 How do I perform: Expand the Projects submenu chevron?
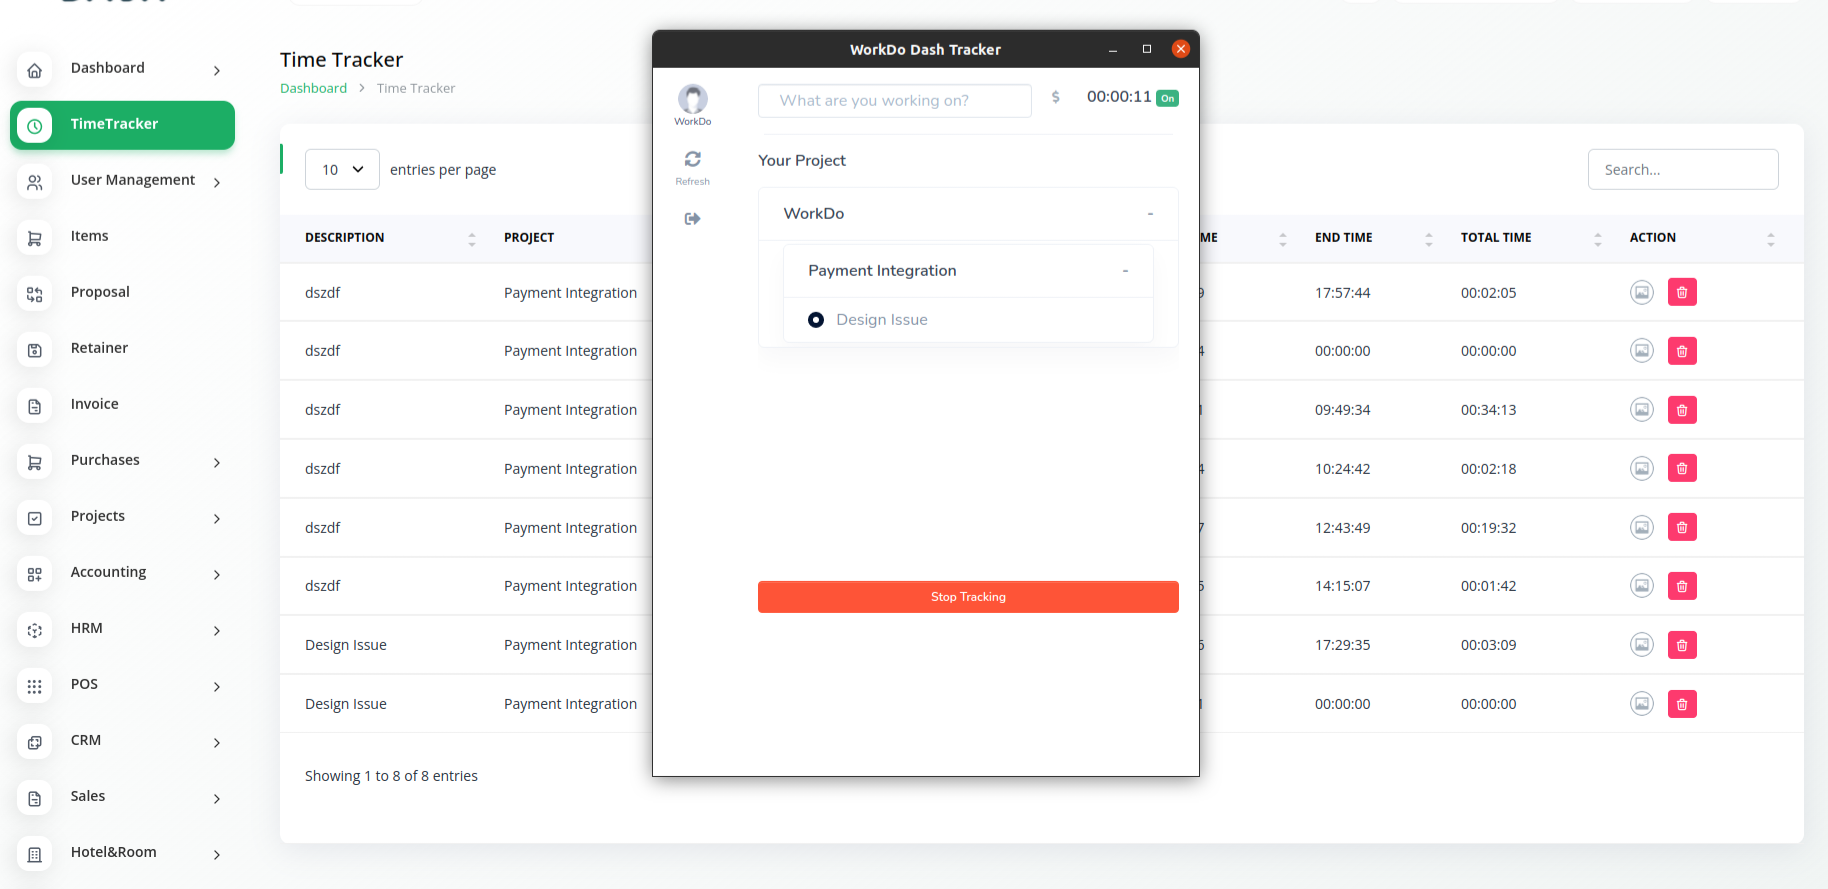click(x=217, y=518)
